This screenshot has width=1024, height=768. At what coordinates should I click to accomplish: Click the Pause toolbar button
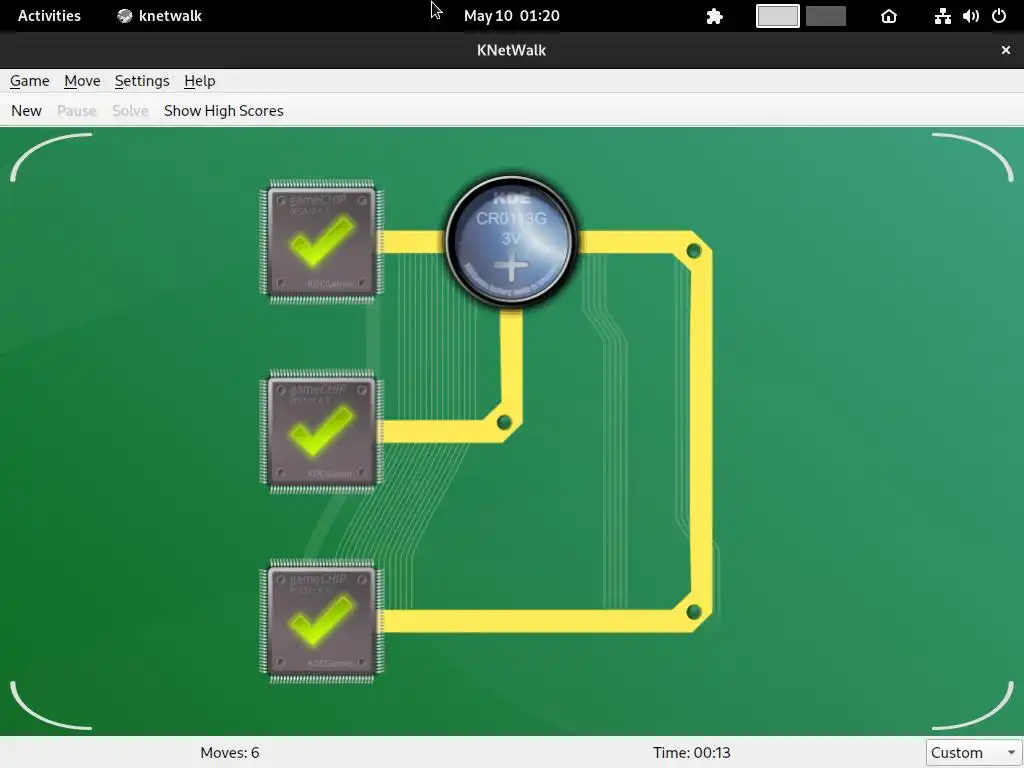coord(76,110)
